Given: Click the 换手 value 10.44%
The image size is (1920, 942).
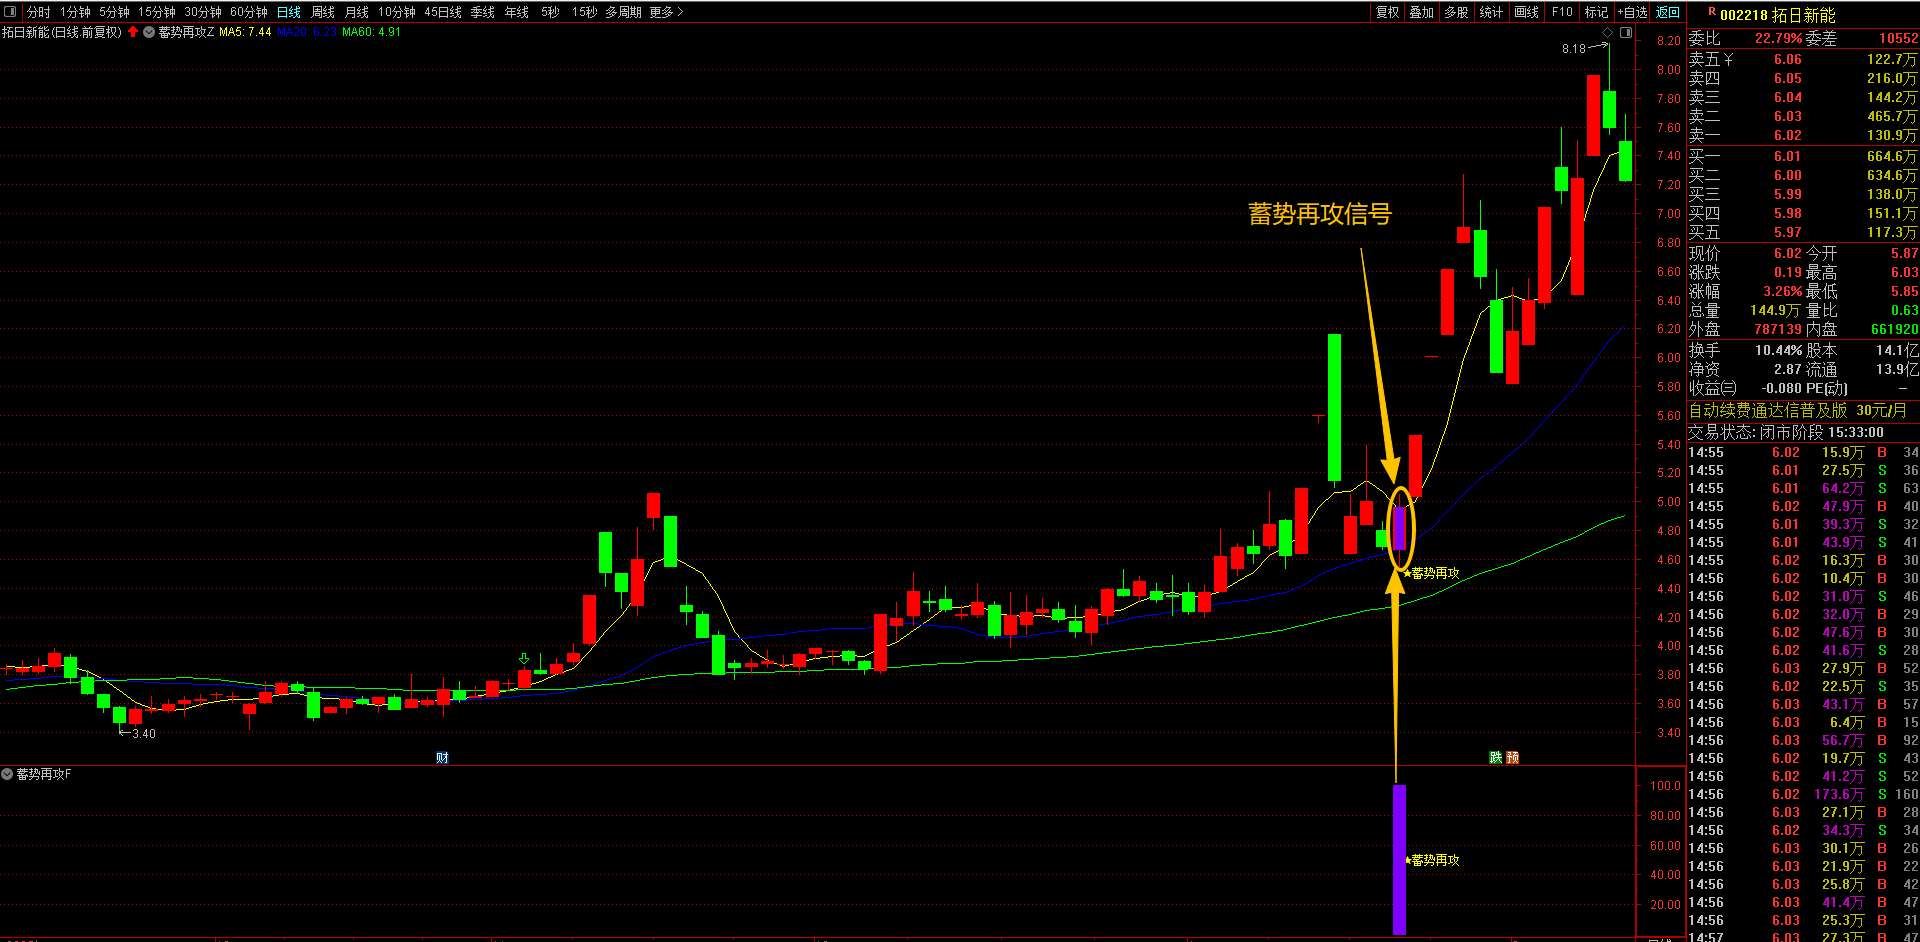Looking at the screenshot, I should tap(1779, 351).
